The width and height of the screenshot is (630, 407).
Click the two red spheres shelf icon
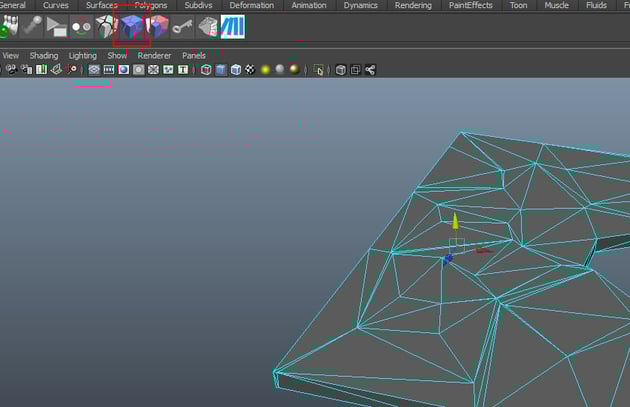81,27
